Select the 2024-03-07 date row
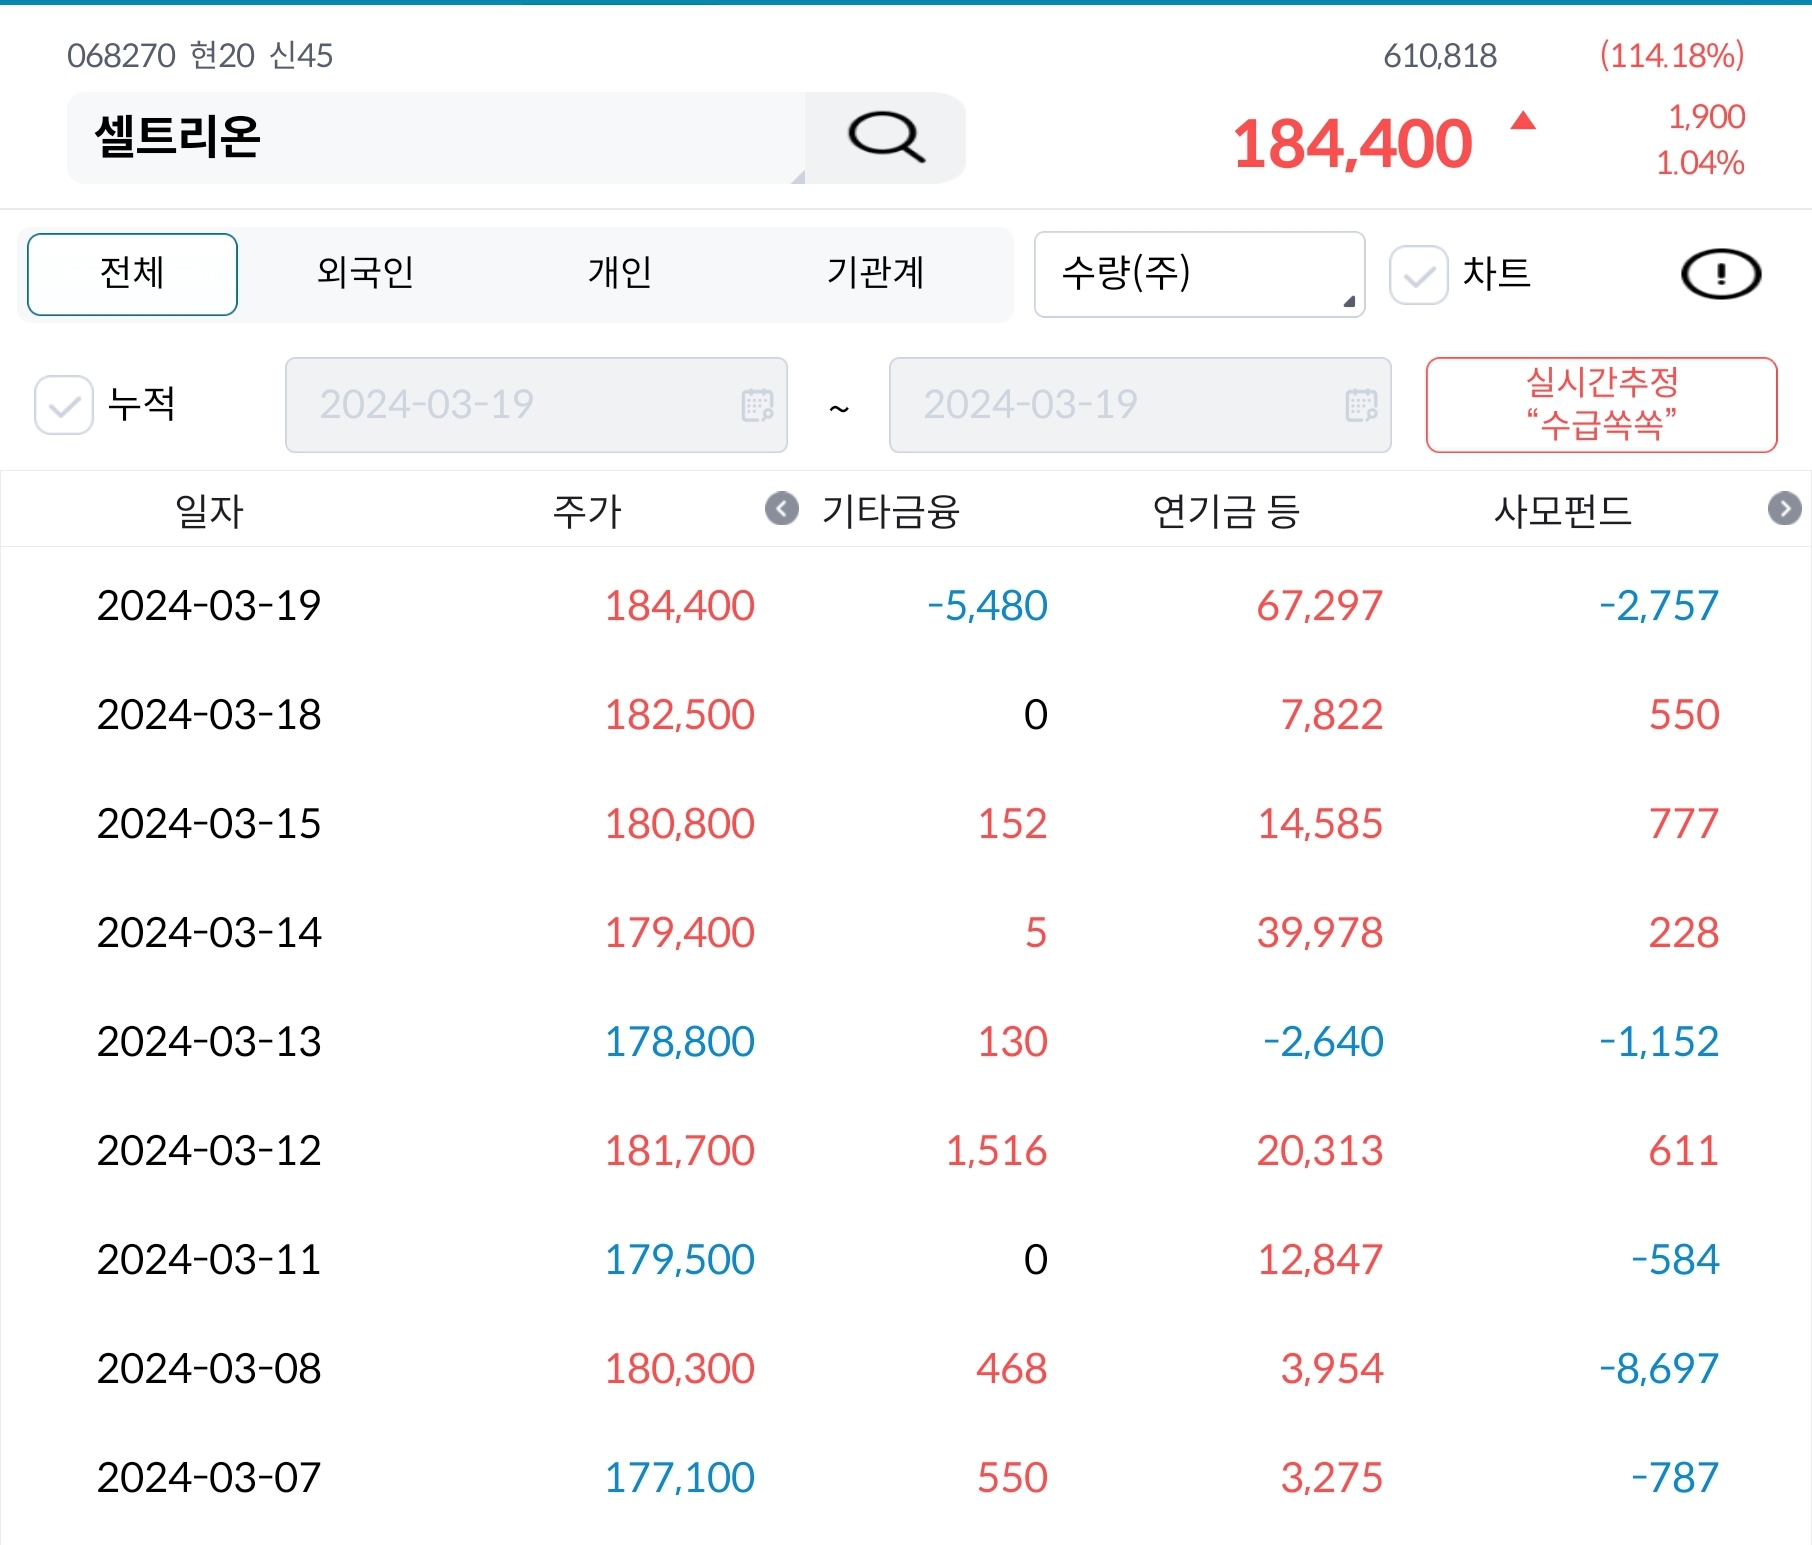Viewport: 1812px width, 1545px height. [906, 1477]
